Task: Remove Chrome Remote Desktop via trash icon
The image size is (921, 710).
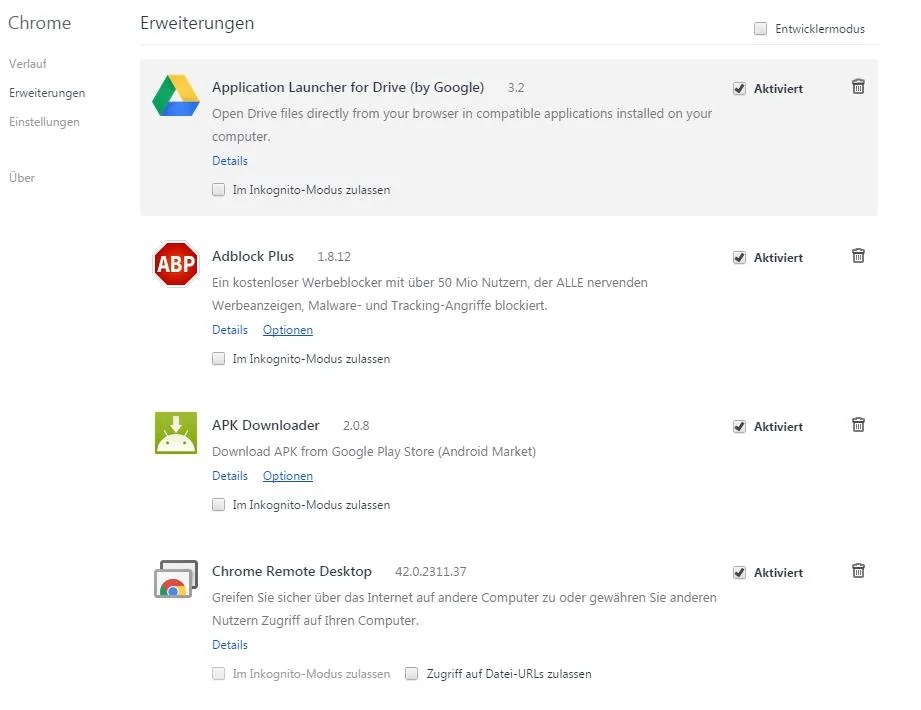Action: 858,570
